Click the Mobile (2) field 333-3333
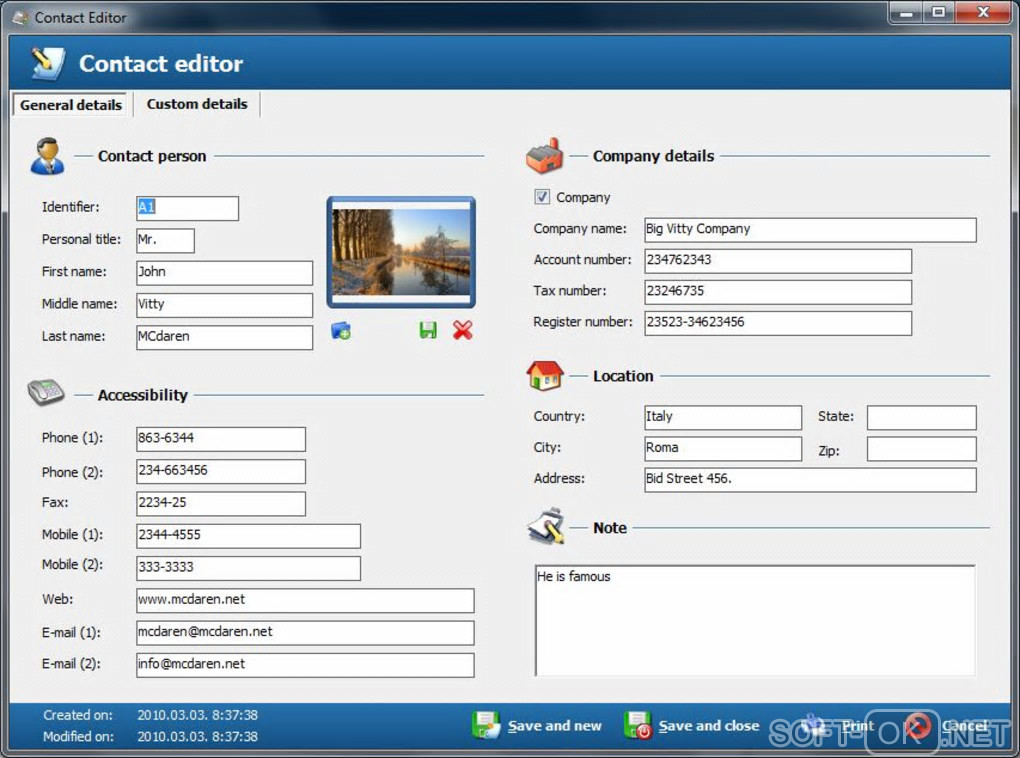1020x758 pixels. coord(248,567)
